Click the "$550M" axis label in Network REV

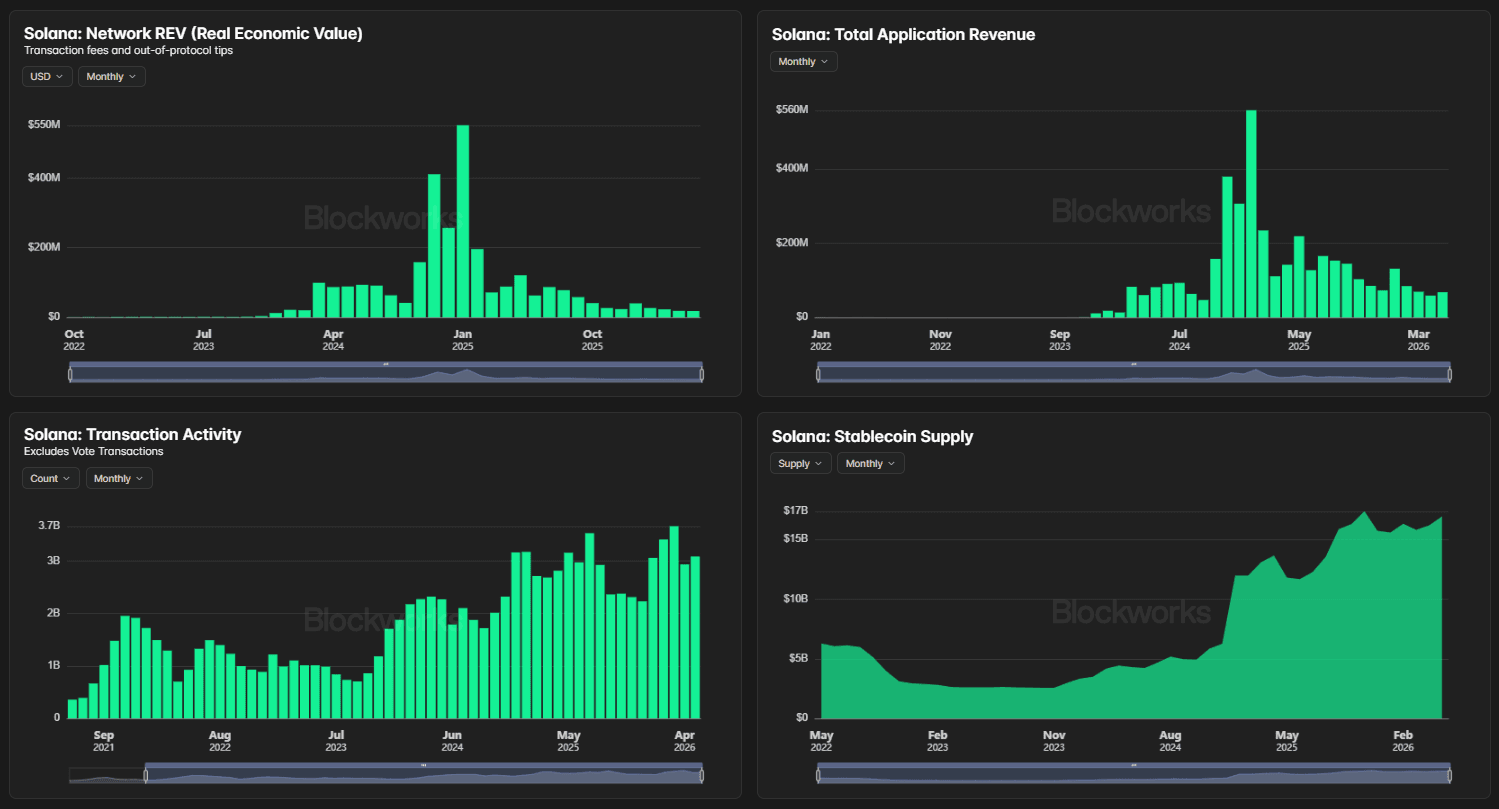click(46, 125)
